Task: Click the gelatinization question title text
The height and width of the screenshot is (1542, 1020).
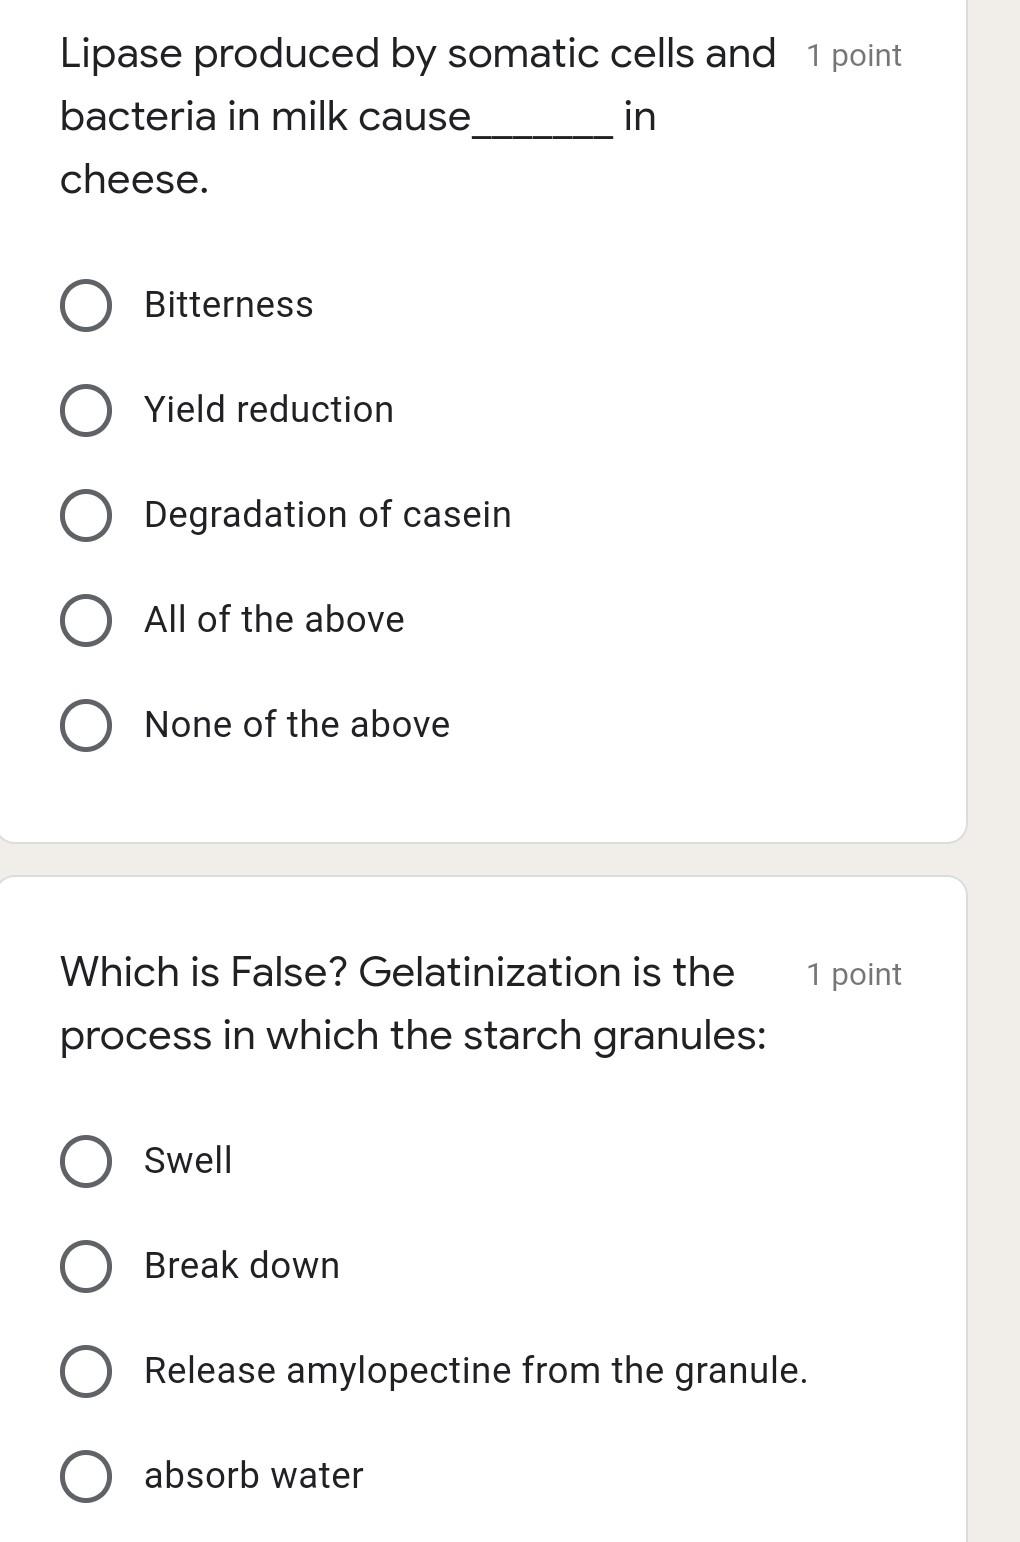Action: click(x=412, y=1003)
